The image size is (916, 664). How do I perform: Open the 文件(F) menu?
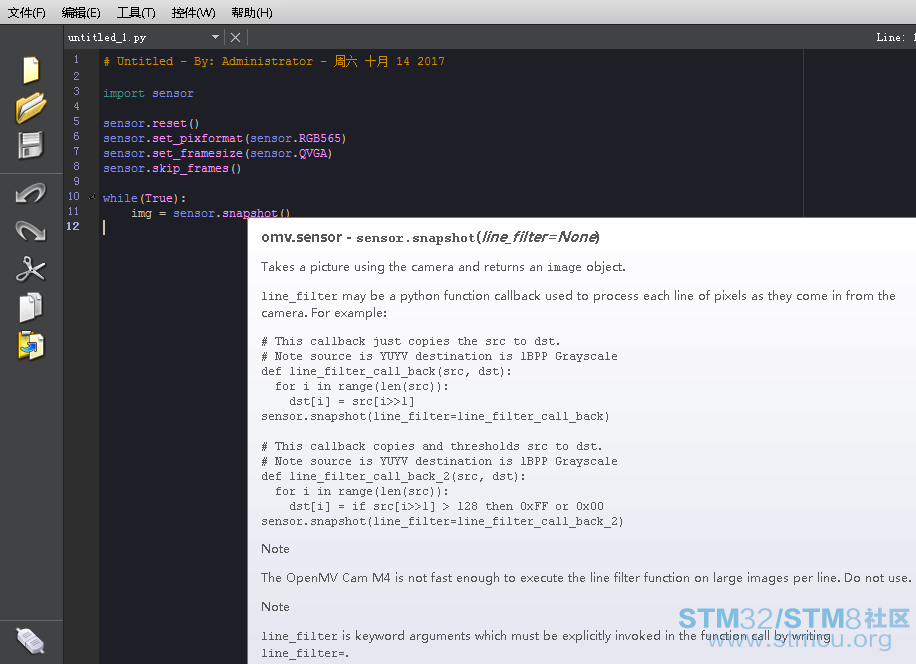coord(27,13)
